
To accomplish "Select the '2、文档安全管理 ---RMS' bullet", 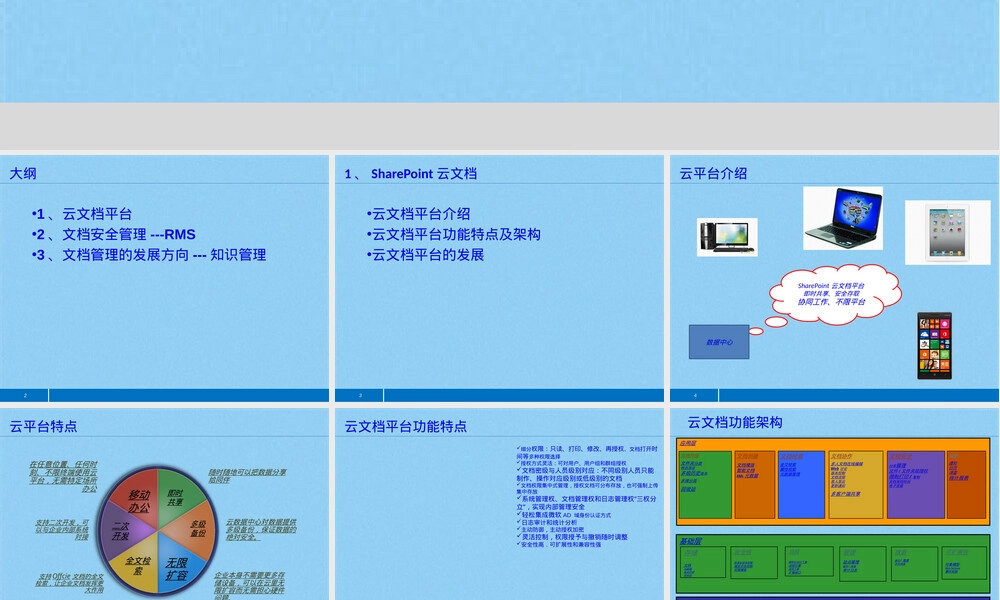I will point(114,235).
